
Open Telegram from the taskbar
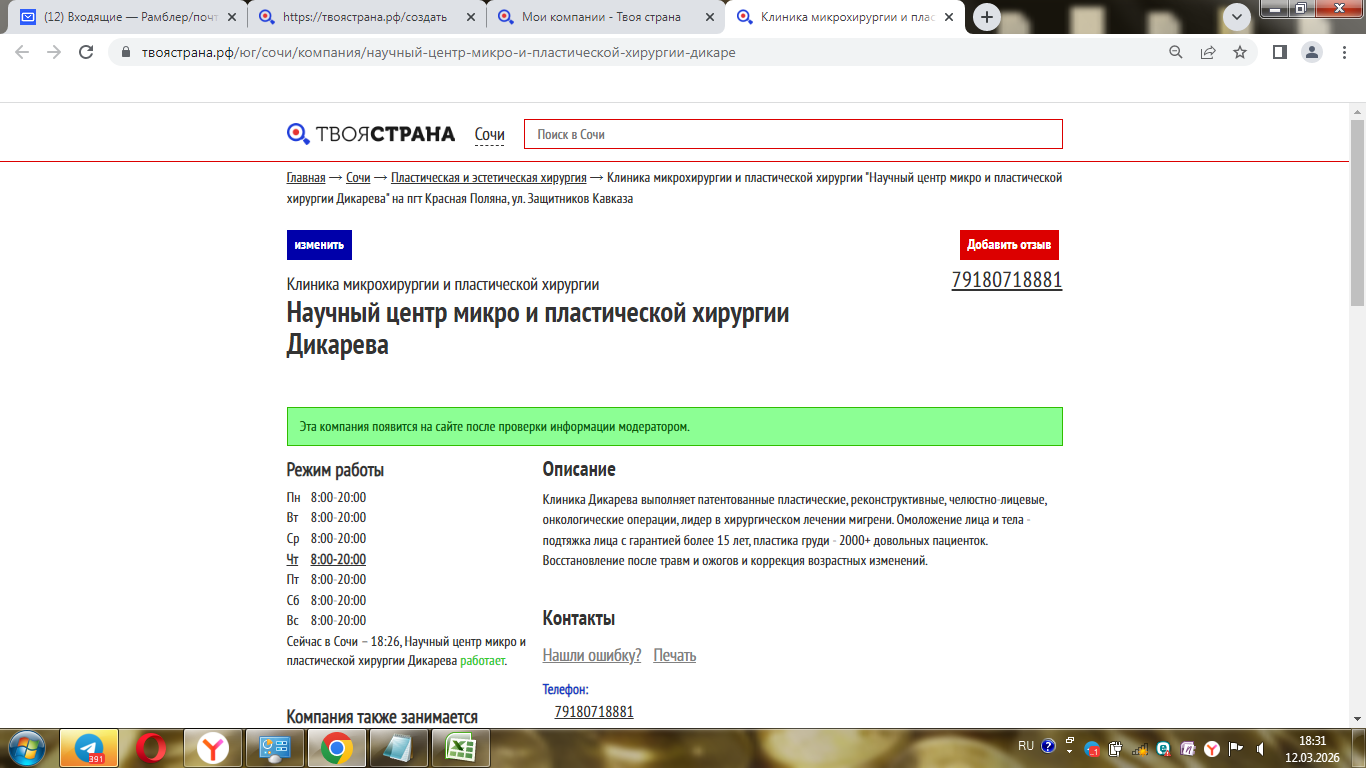click(x=89, y=747)
